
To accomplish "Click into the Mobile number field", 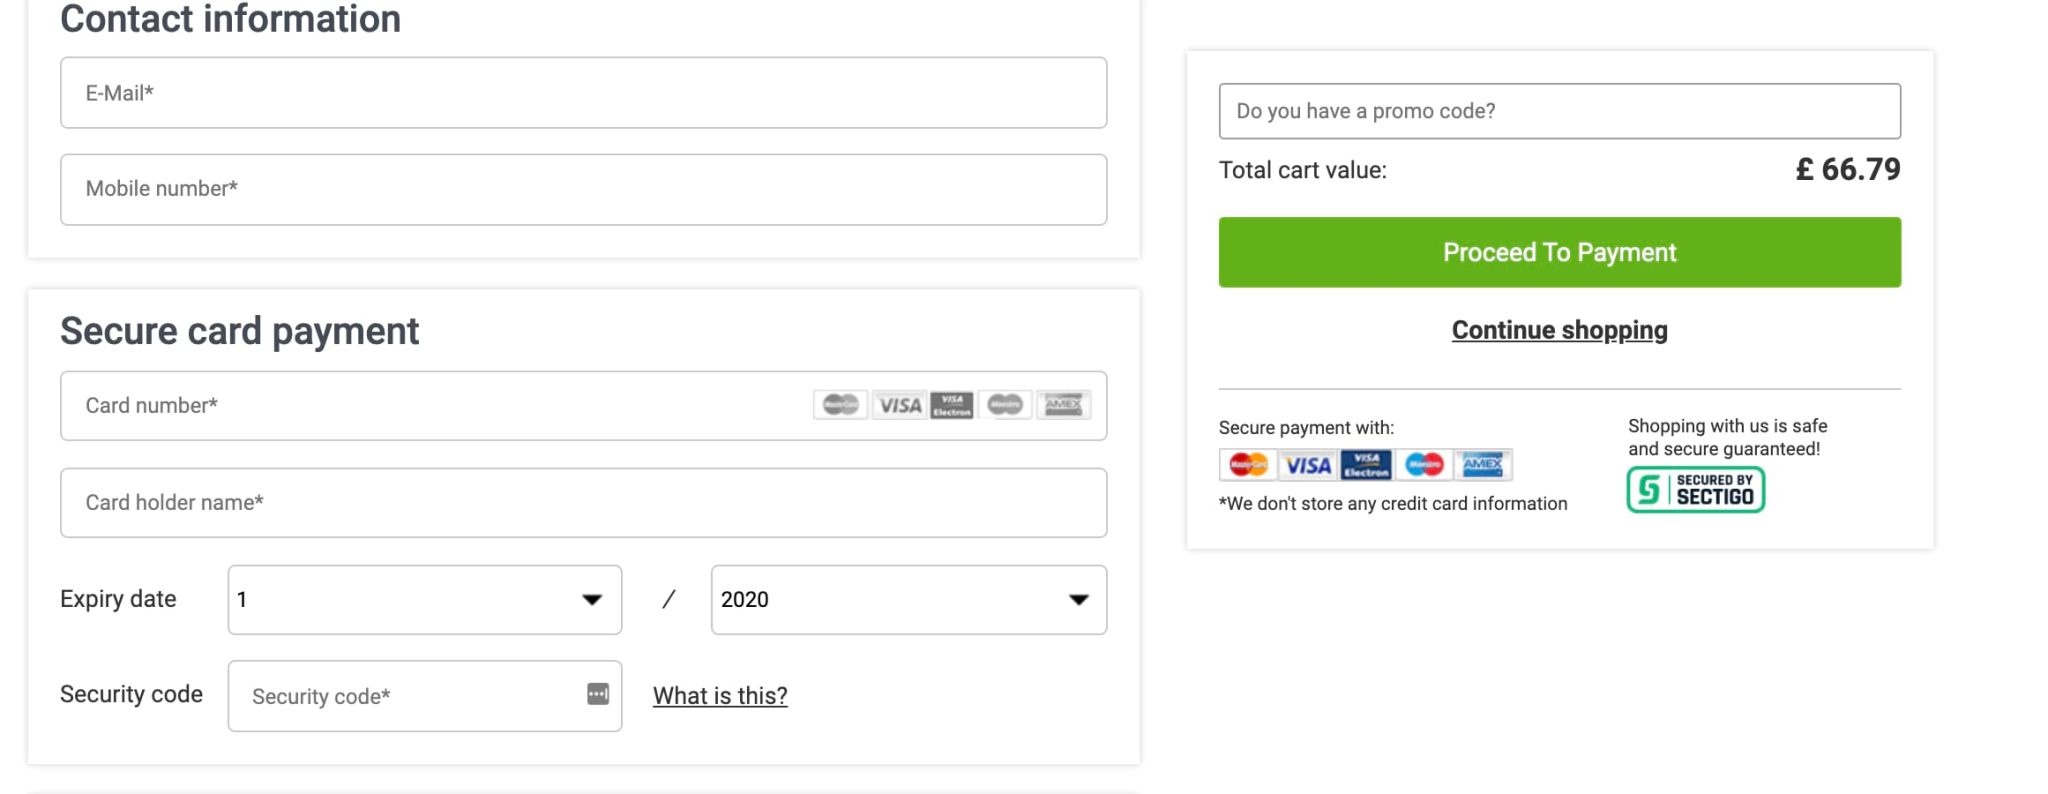I will pos(583,189).
